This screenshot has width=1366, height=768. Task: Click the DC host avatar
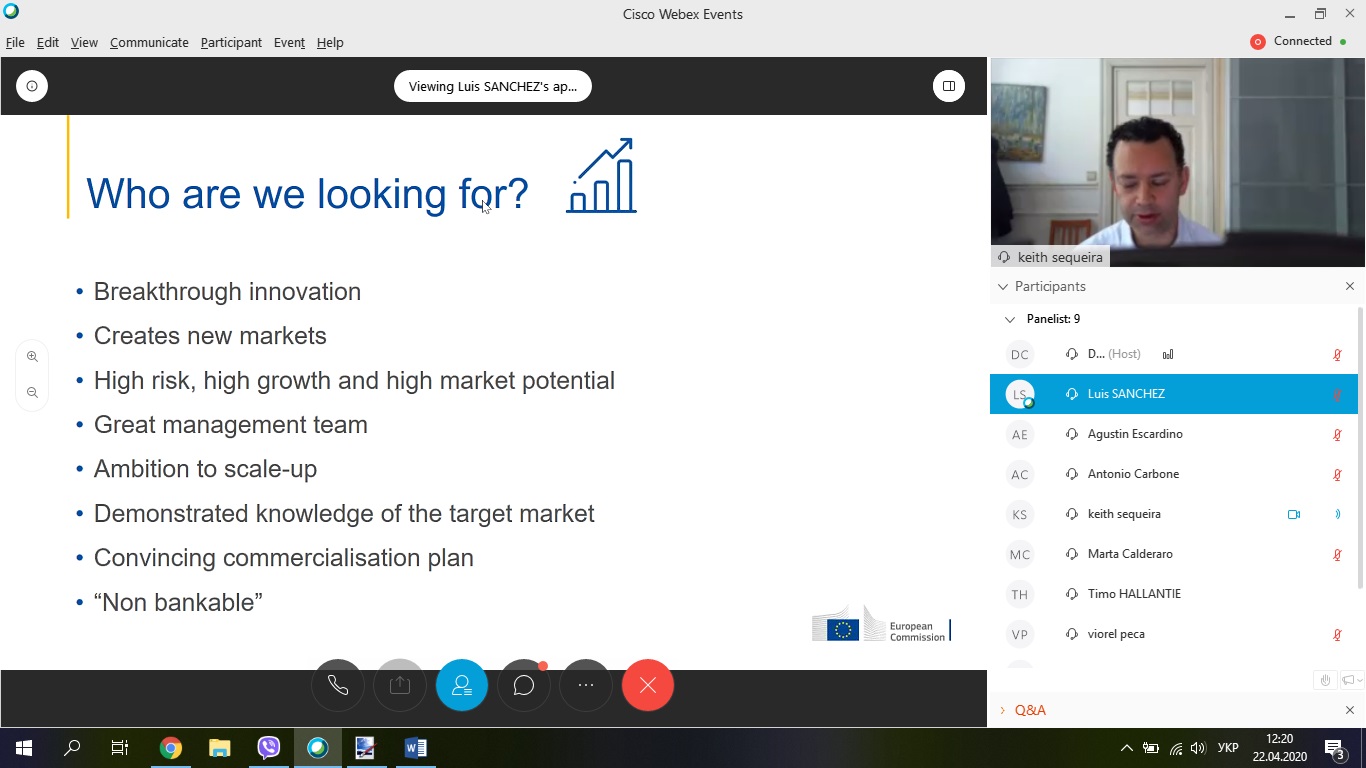[x=1019, y=354]
